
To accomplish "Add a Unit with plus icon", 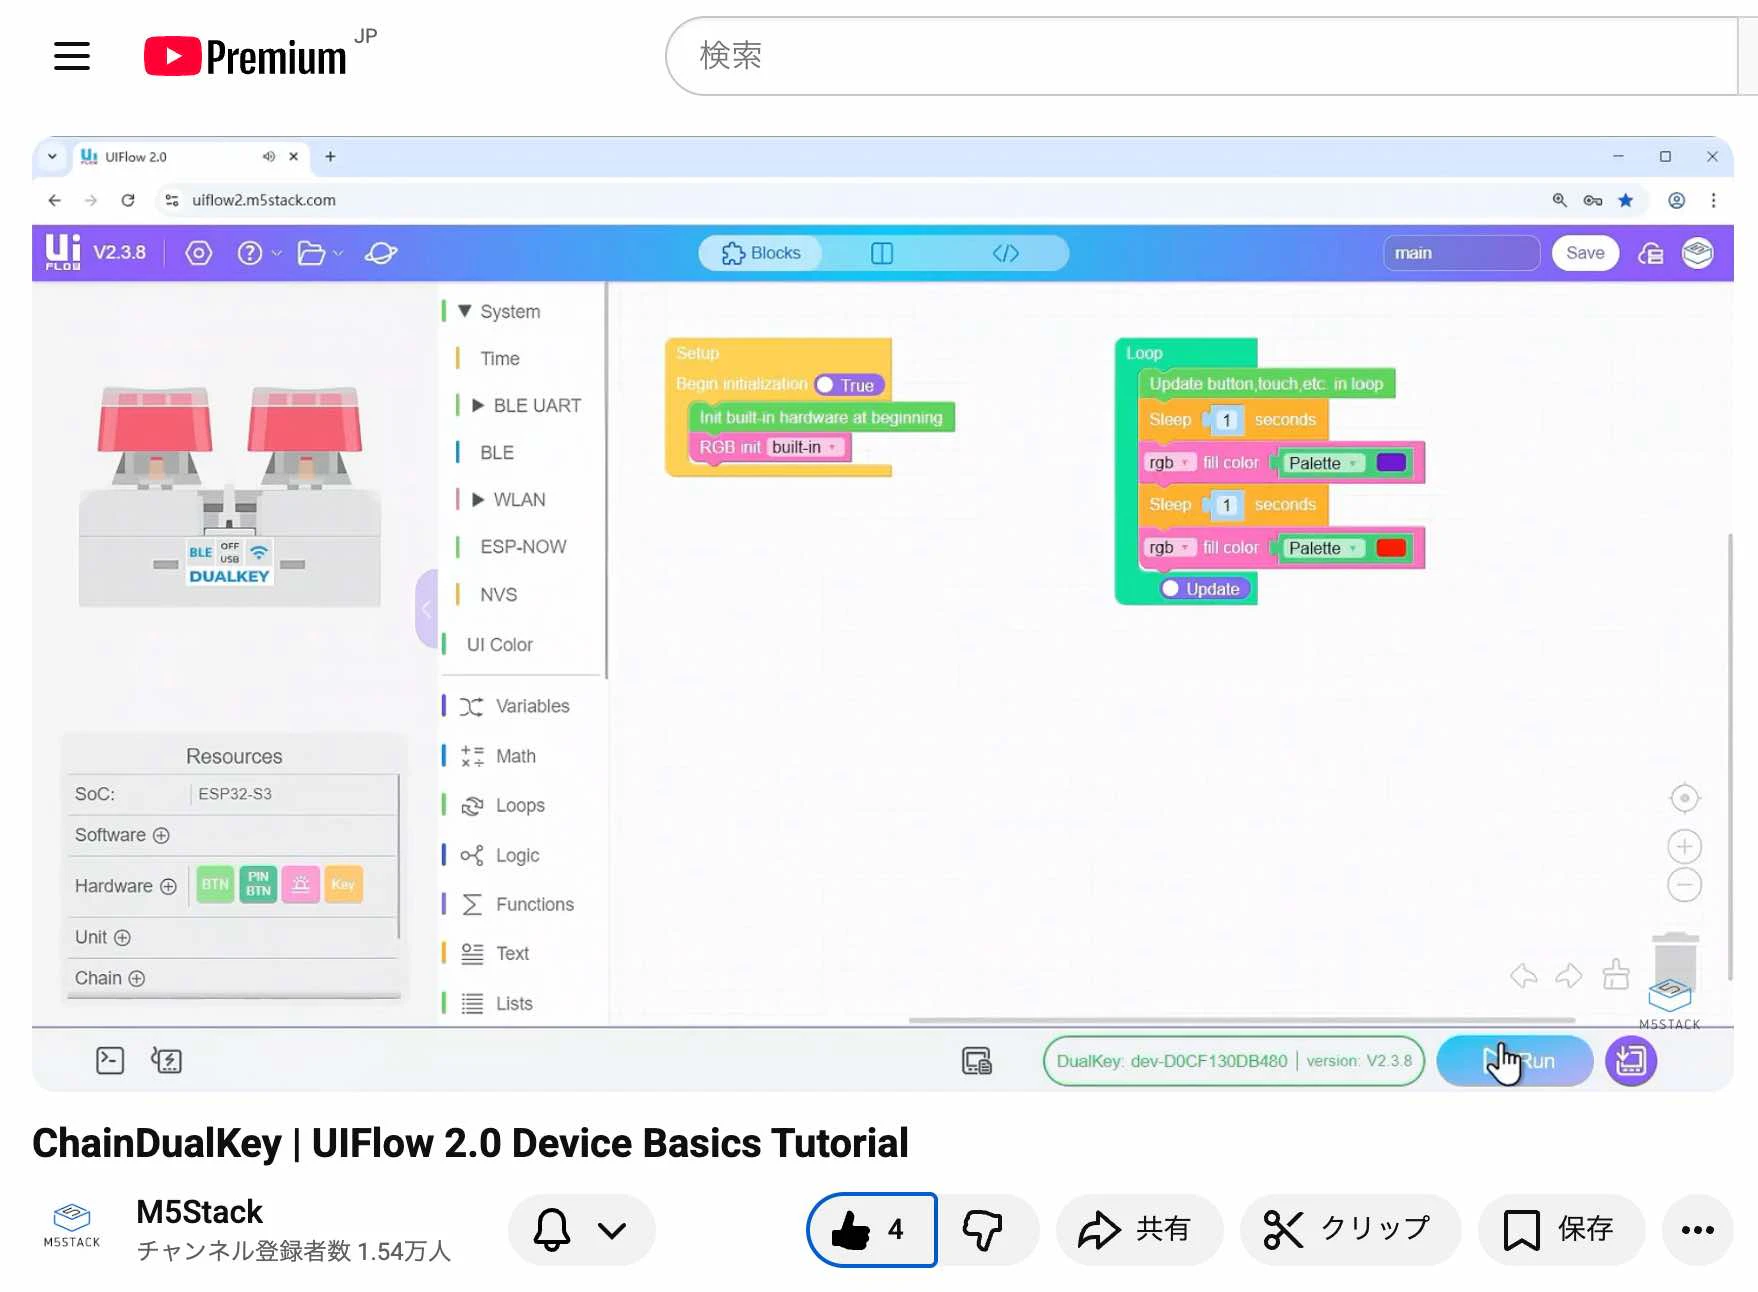I will (x=122, y=937).
